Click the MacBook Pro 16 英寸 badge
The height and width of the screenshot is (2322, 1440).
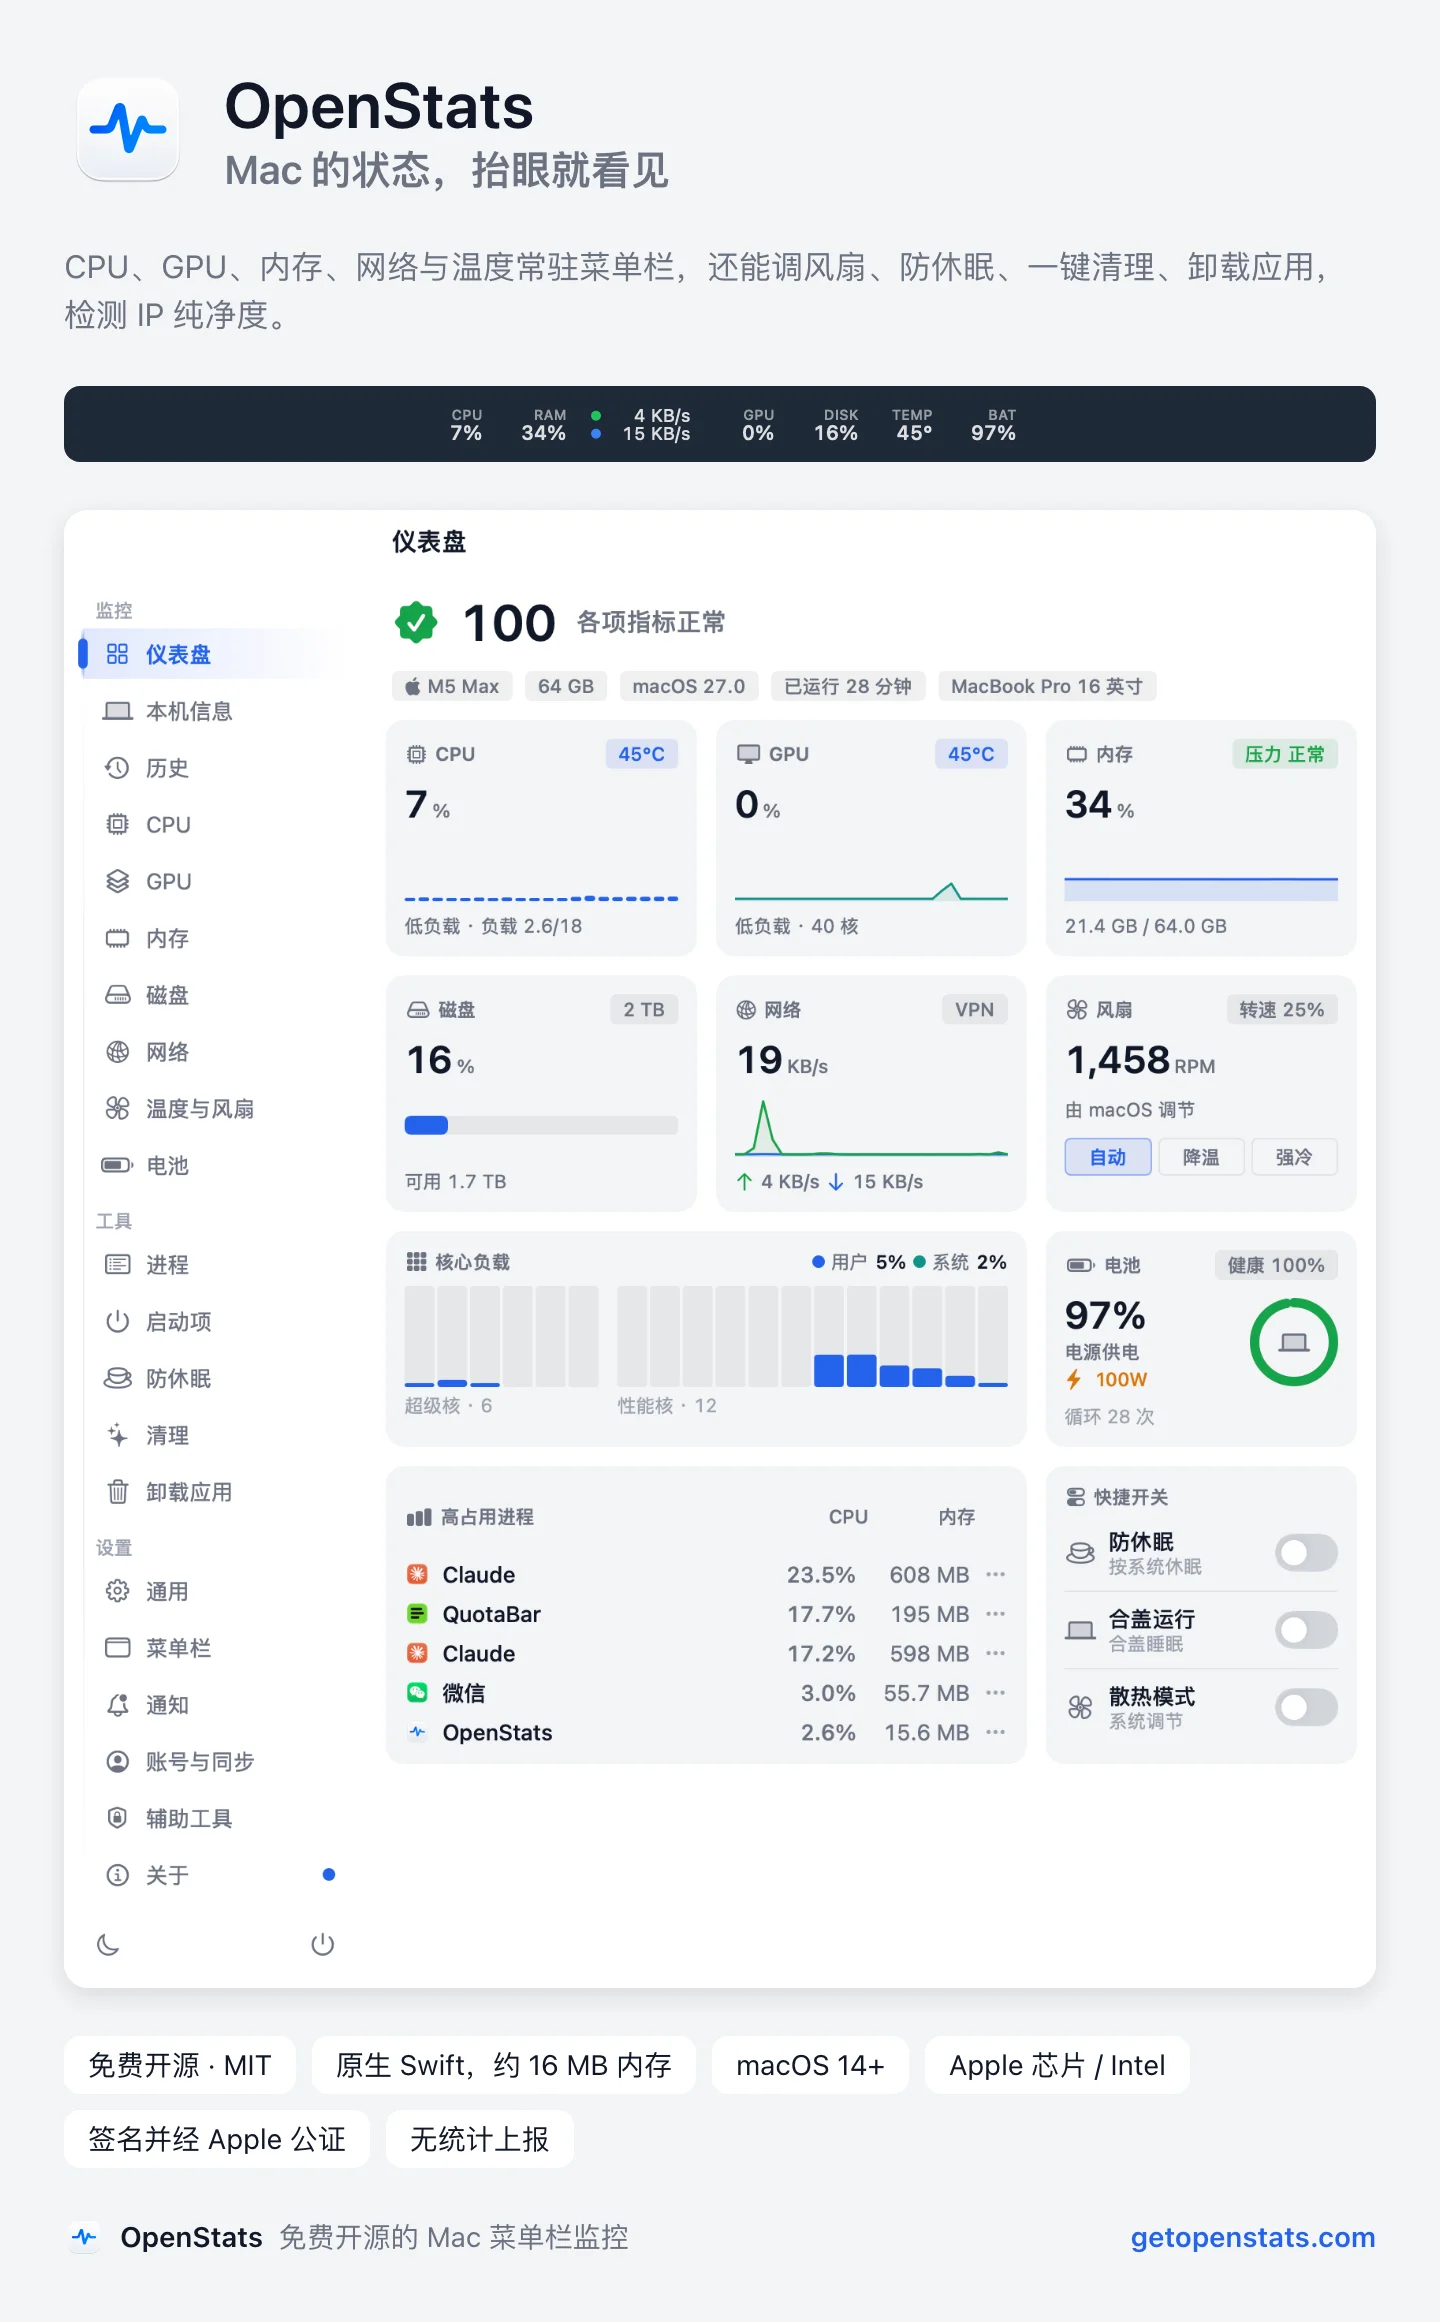pyautogui.click(x=1047, y=686)
